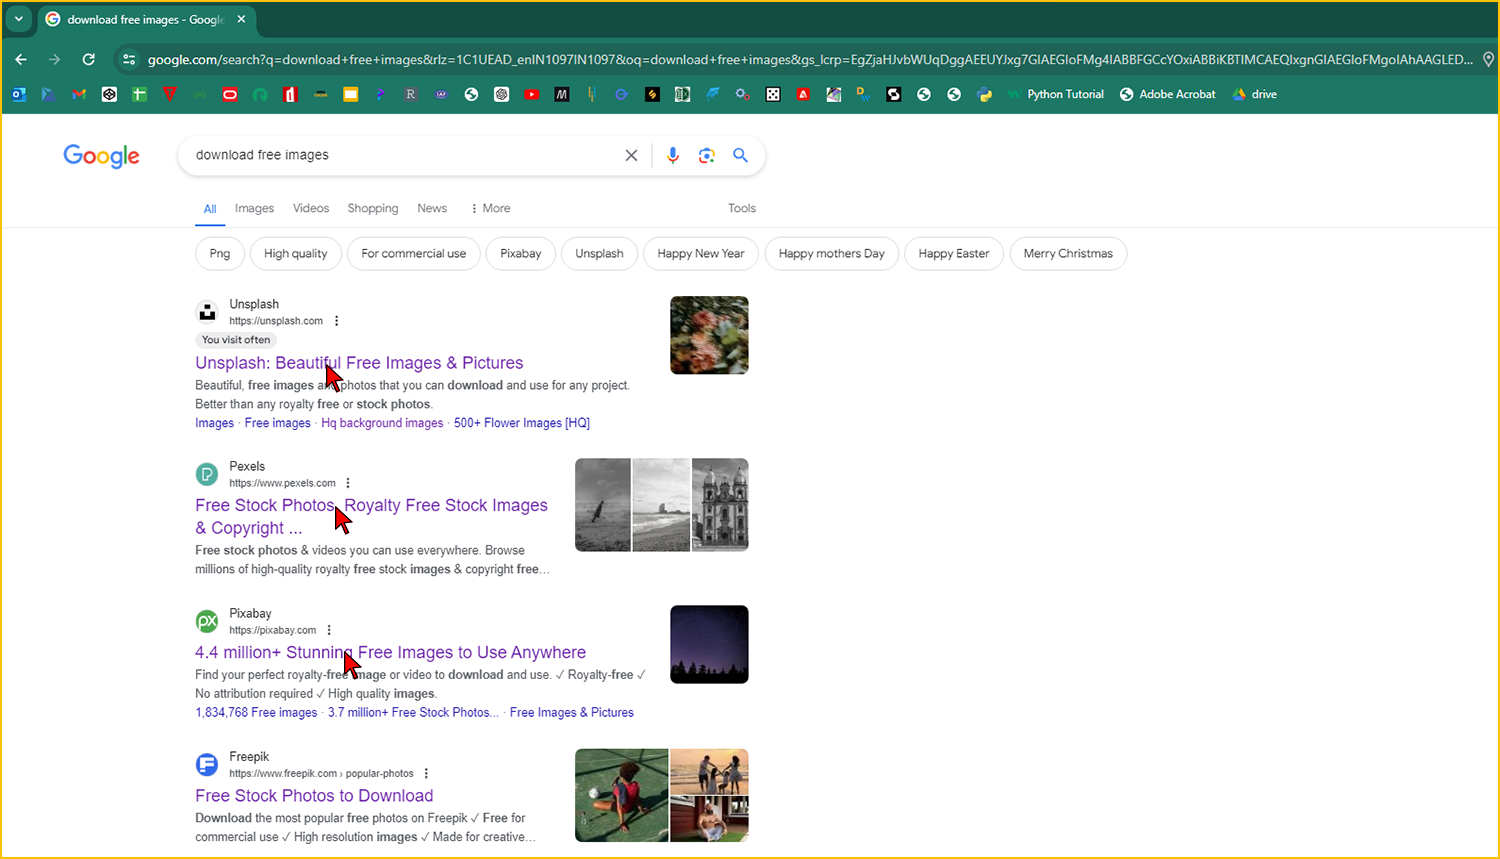The width and height of the screenshot is (1500, 859).
Task: Click the Google logo
Action: pyautogui.click(x=101, y=156)
